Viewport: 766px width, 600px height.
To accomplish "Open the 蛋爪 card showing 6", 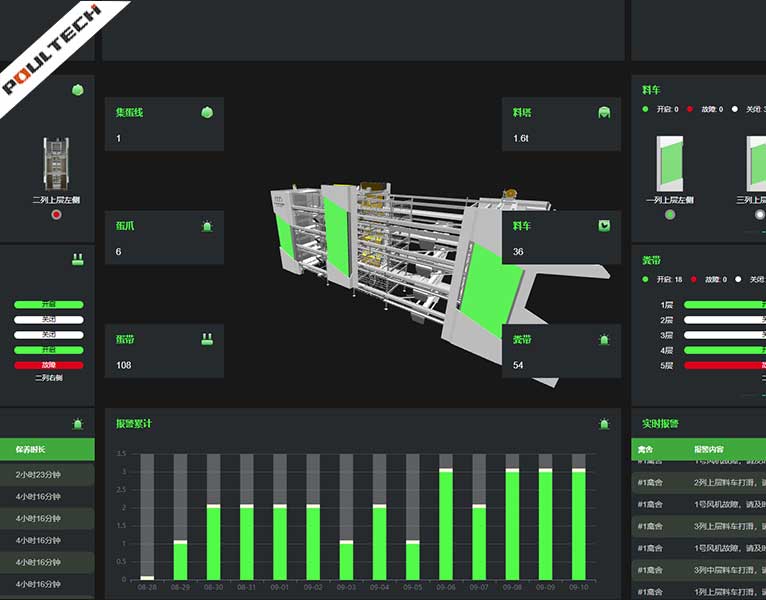I will (164, 237).
